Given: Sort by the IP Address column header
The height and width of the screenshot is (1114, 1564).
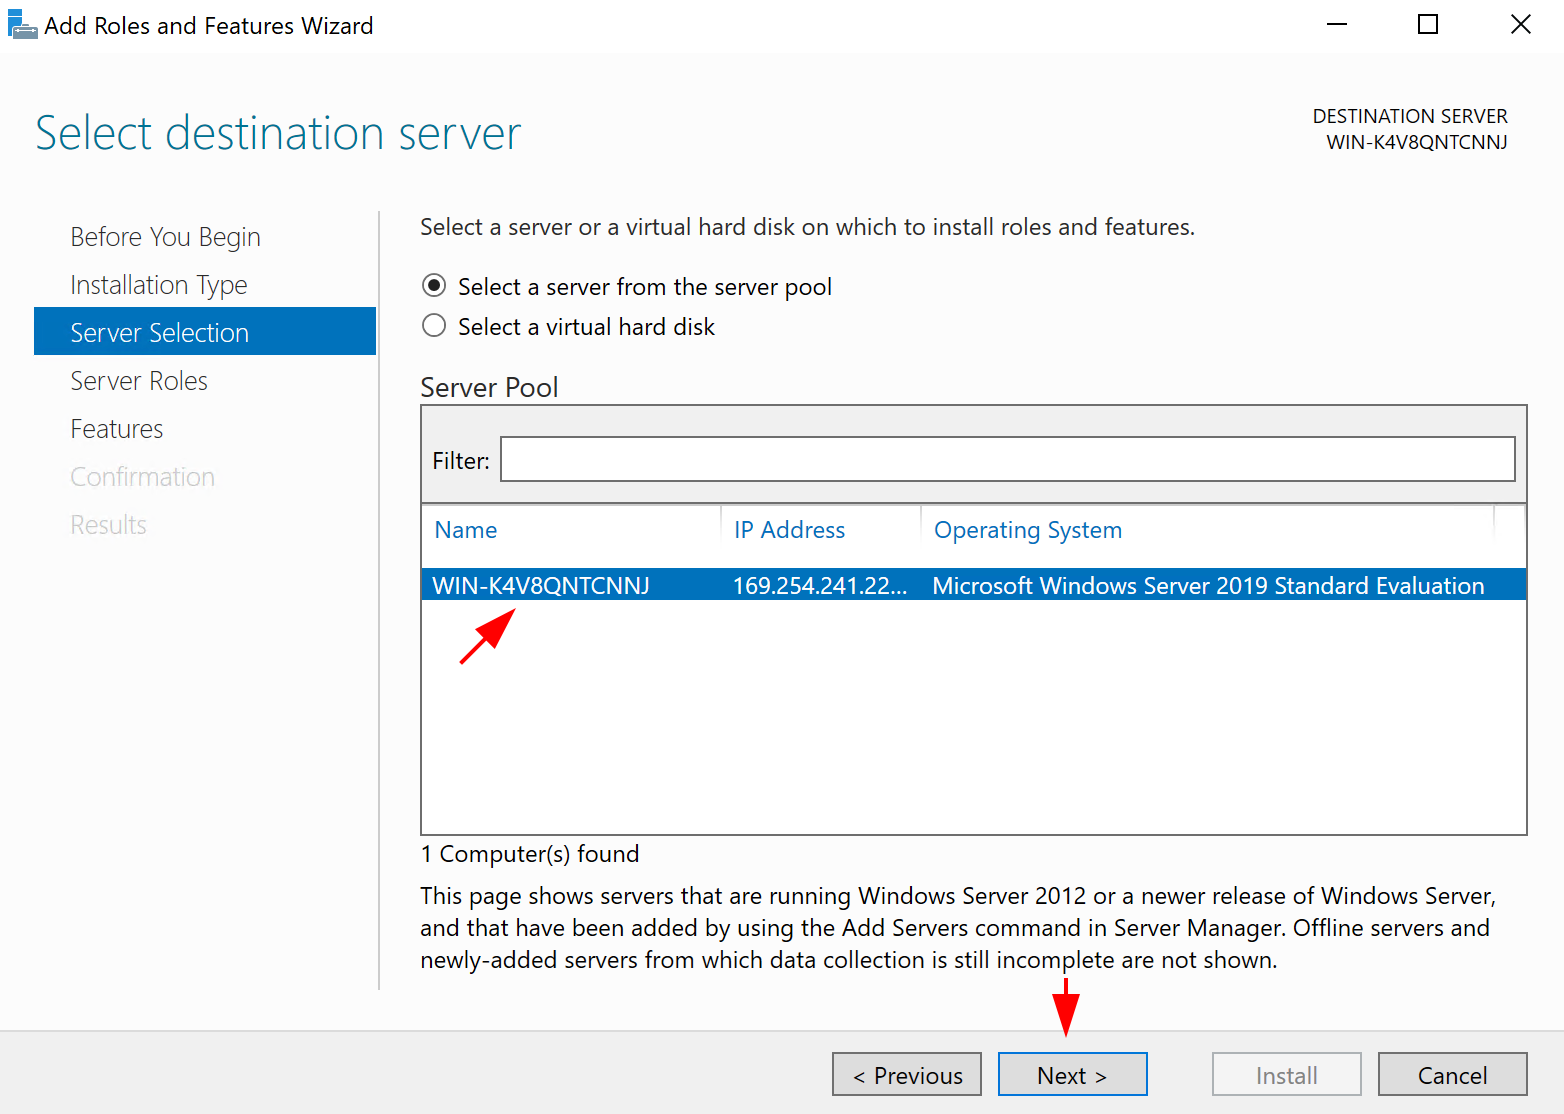Looking at the screenshot, I should click(789, 529).
